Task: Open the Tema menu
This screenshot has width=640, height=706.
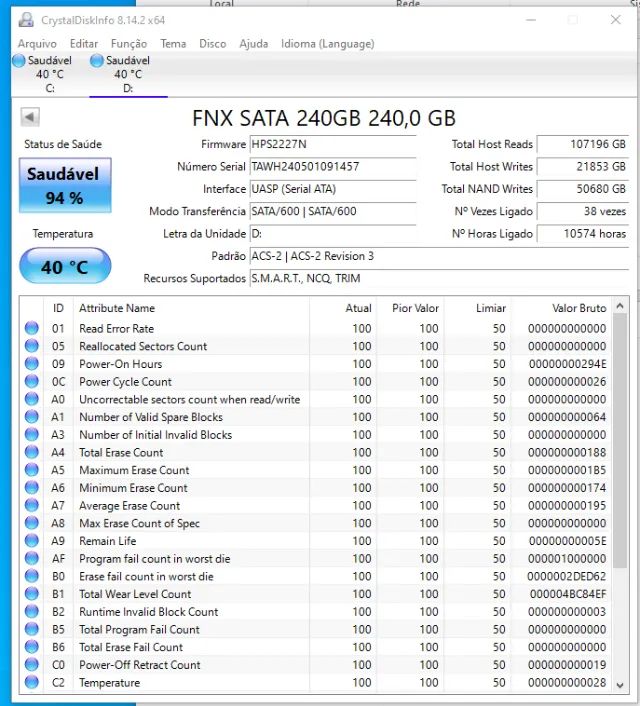Action: 173,44
